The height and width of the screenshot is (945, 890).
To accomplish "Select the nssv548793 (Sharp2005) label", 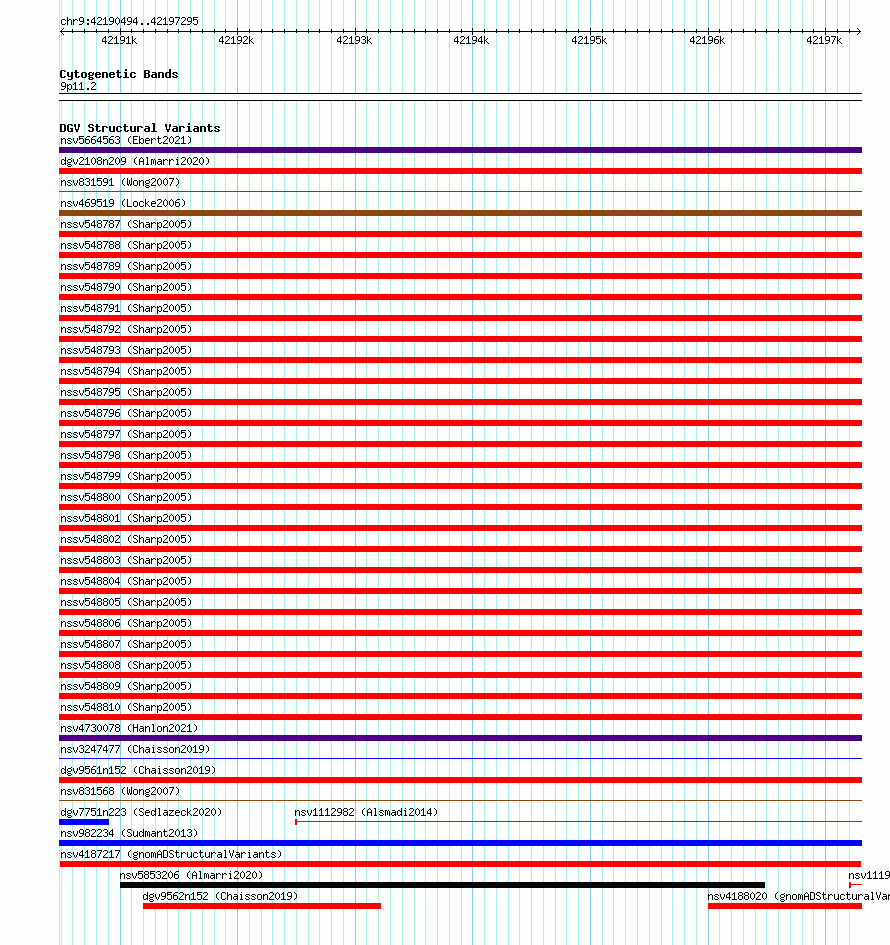I will pos(126,350).
